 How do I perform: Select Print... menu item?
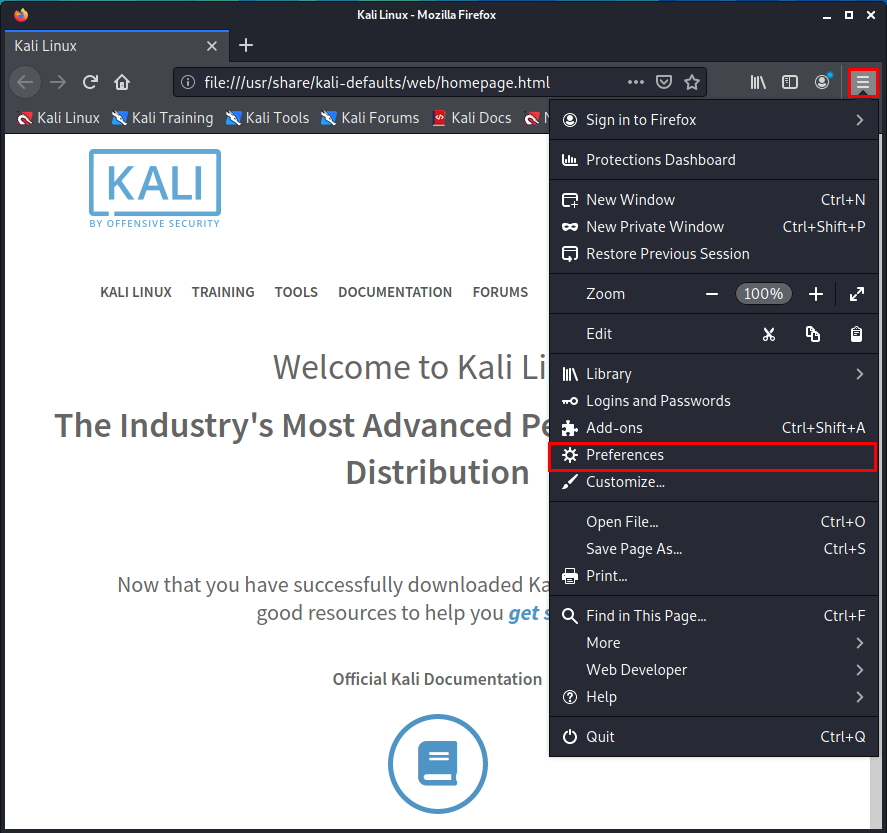pos(713,576)
